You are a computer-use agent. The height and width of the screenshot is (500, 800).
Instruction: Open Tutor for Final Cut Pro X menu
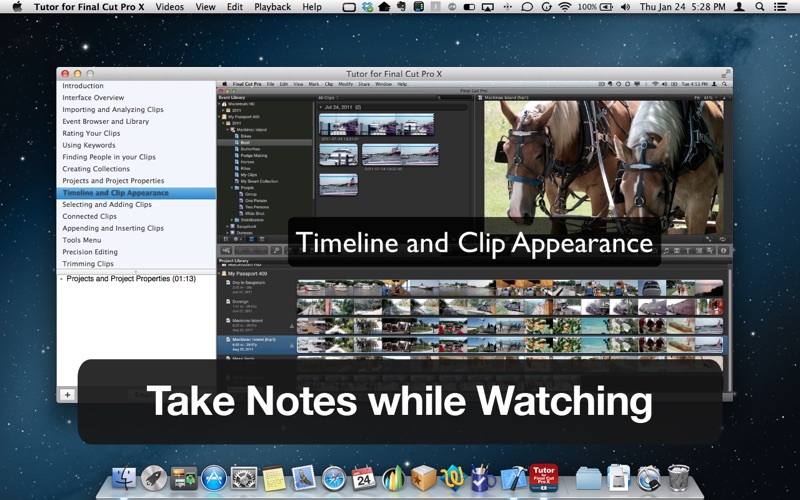tap(89, 7)
